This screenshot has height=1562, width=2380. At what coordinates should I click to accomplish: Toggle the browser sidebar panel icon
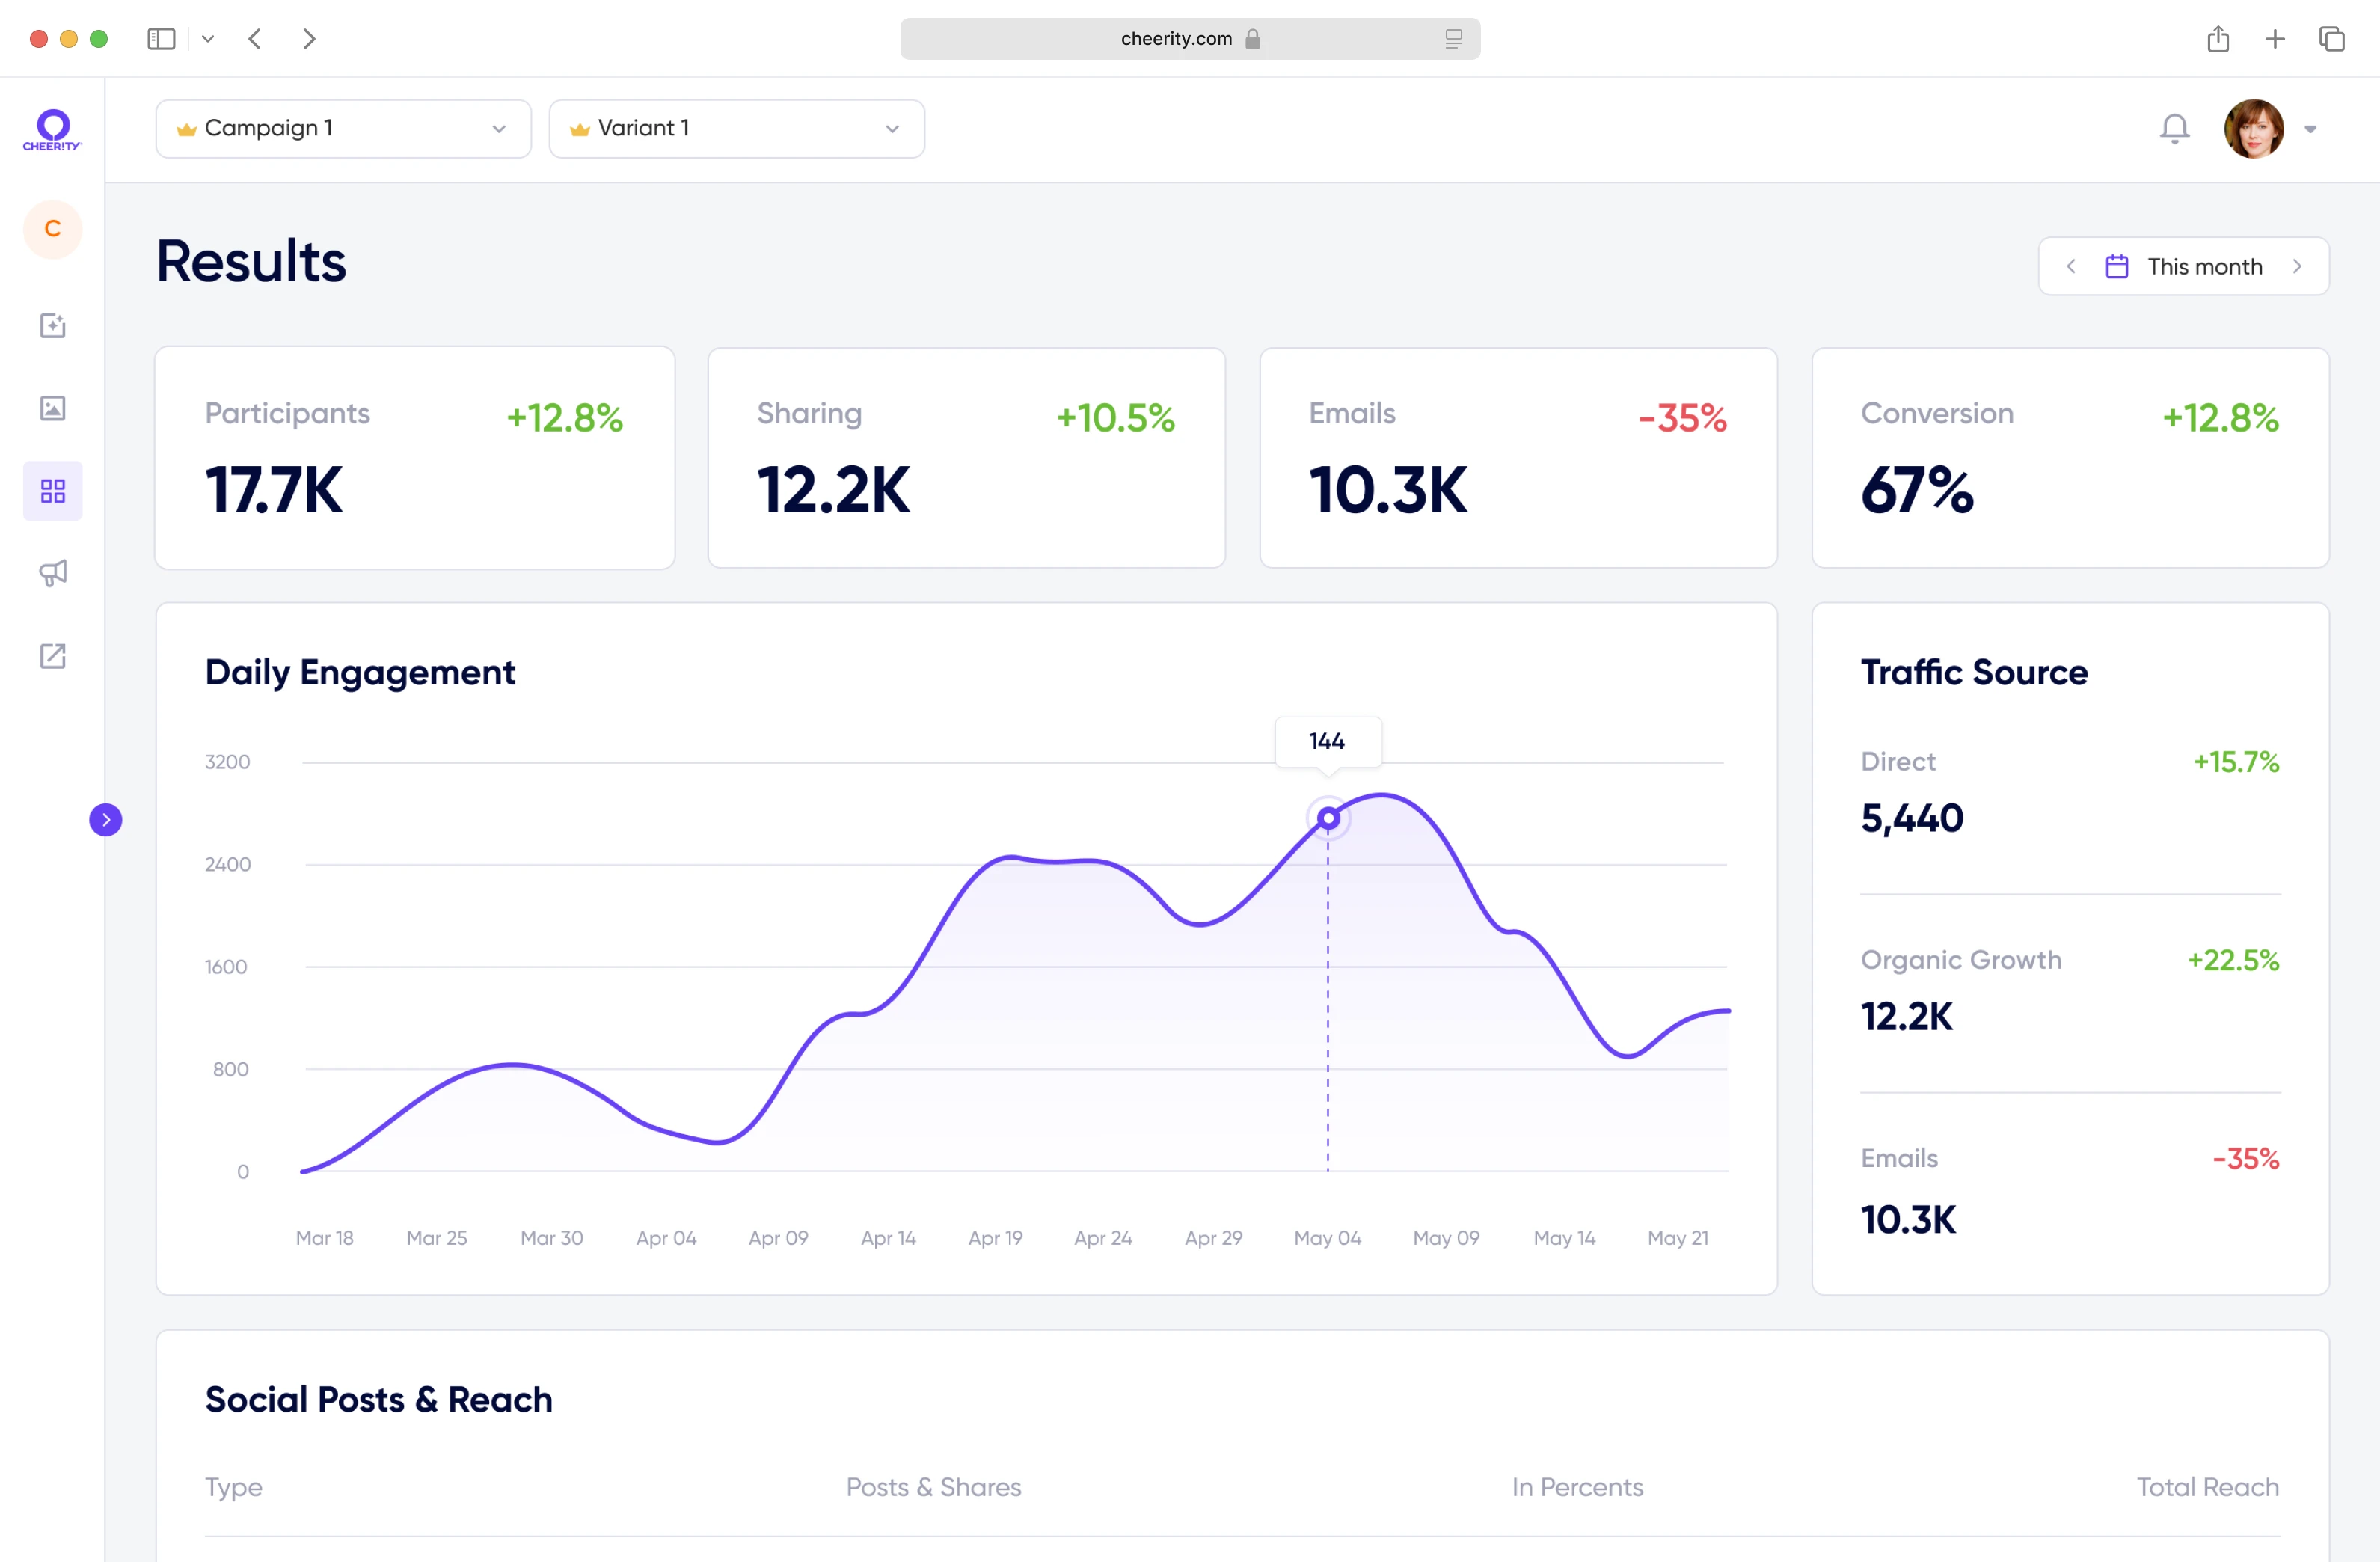161,39
